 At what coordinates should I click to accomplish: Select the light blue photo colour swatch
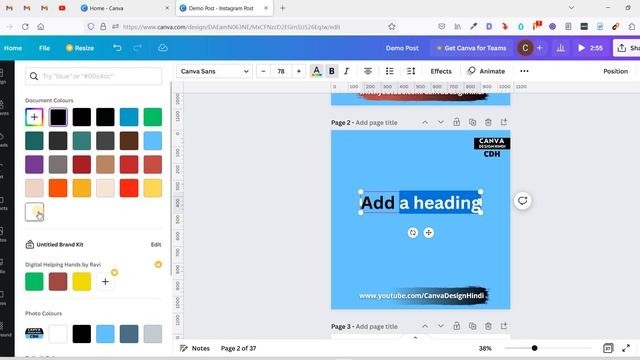pyautogui.click(x=105, y=334)
